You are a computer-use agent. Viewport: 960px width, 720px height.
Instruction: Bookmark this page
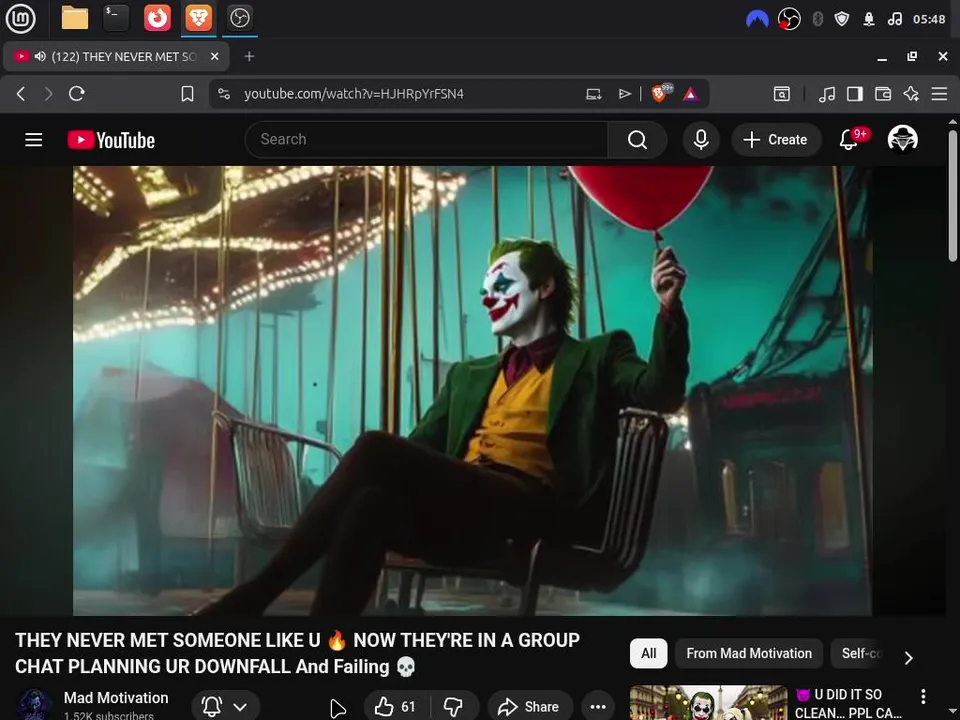click(x=187, y=94)
